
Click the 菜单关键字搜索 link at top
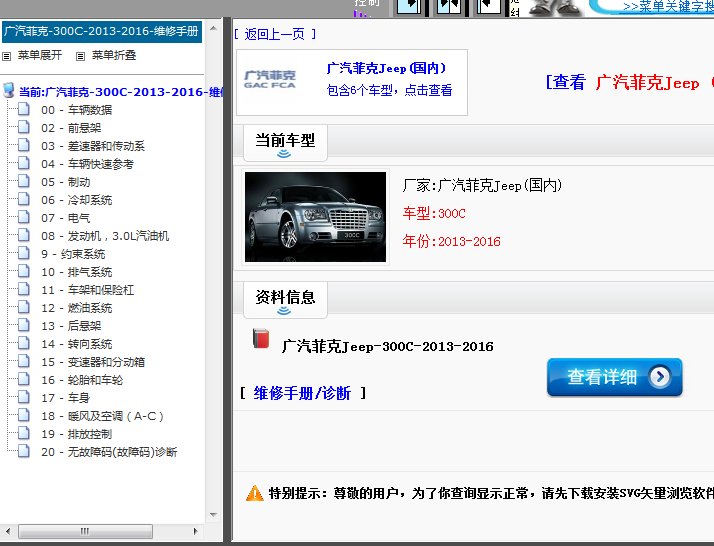[668, 6]
